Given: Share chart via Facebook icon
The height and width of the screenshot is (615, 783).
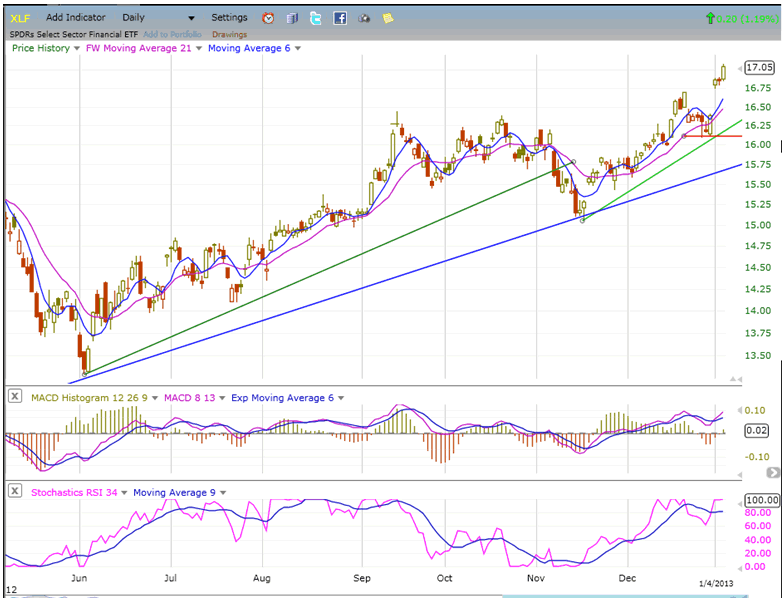Looking at the screenshot, I should click(x=340, y=18).
